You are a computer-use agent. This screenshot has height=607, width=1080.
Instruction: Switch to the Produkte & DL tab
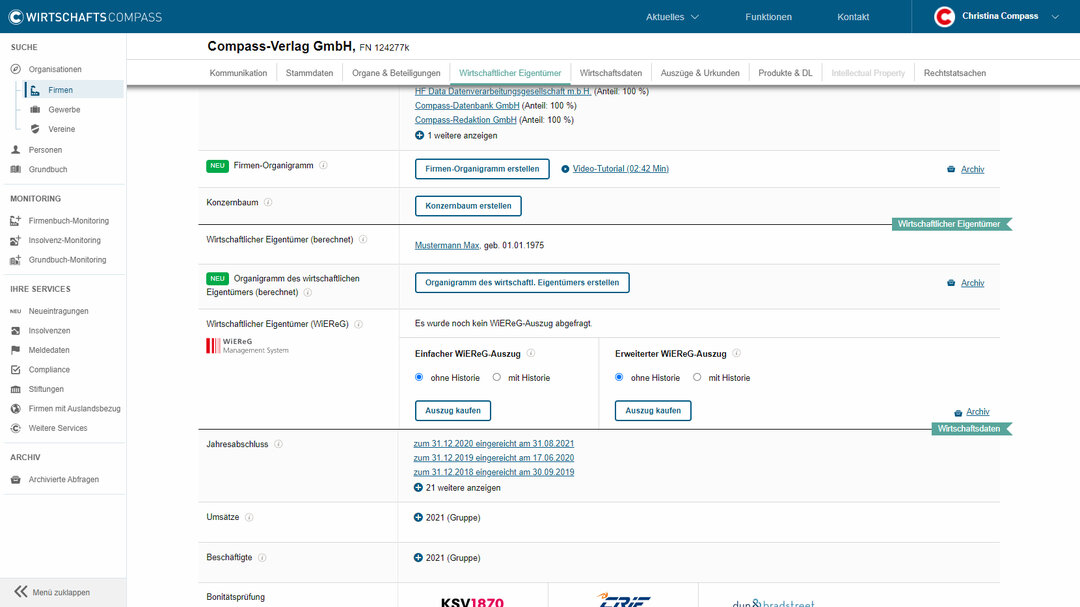785,73
